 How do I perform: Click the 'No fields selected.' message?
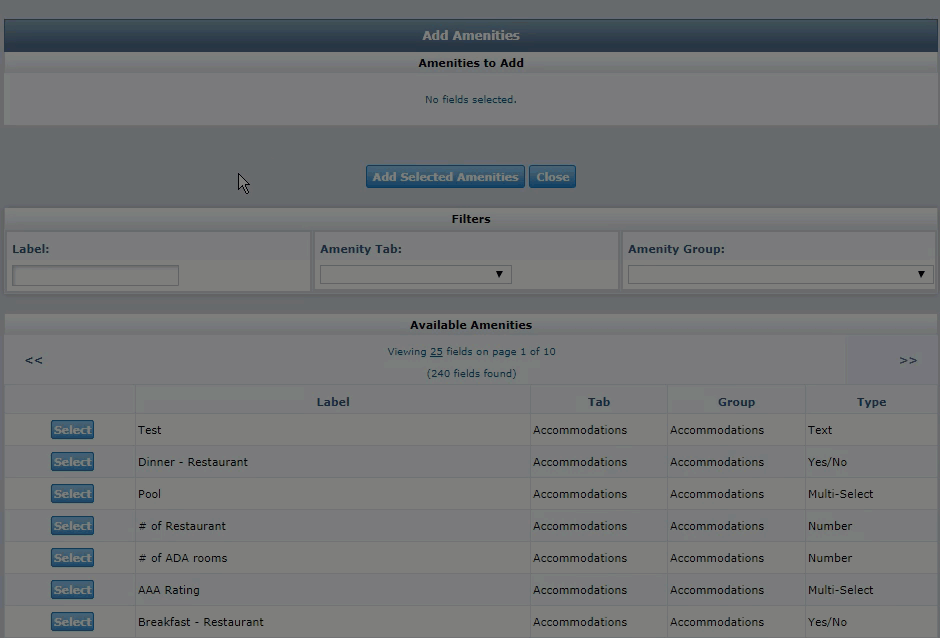coord(471,100)
